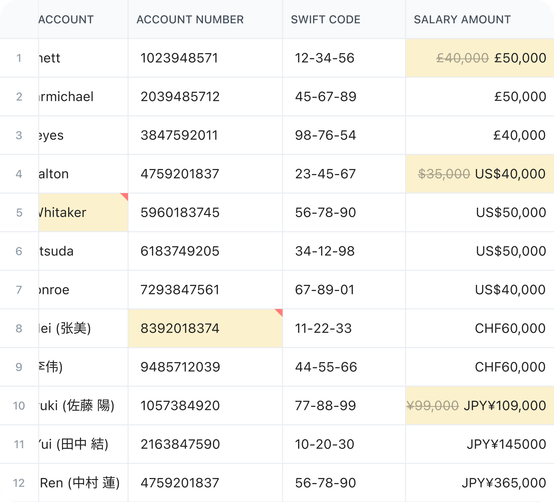Screen dimensions: 554x502
Task: Click the CHF60,000 salary in row 9
Action: [x=480, y=367]
